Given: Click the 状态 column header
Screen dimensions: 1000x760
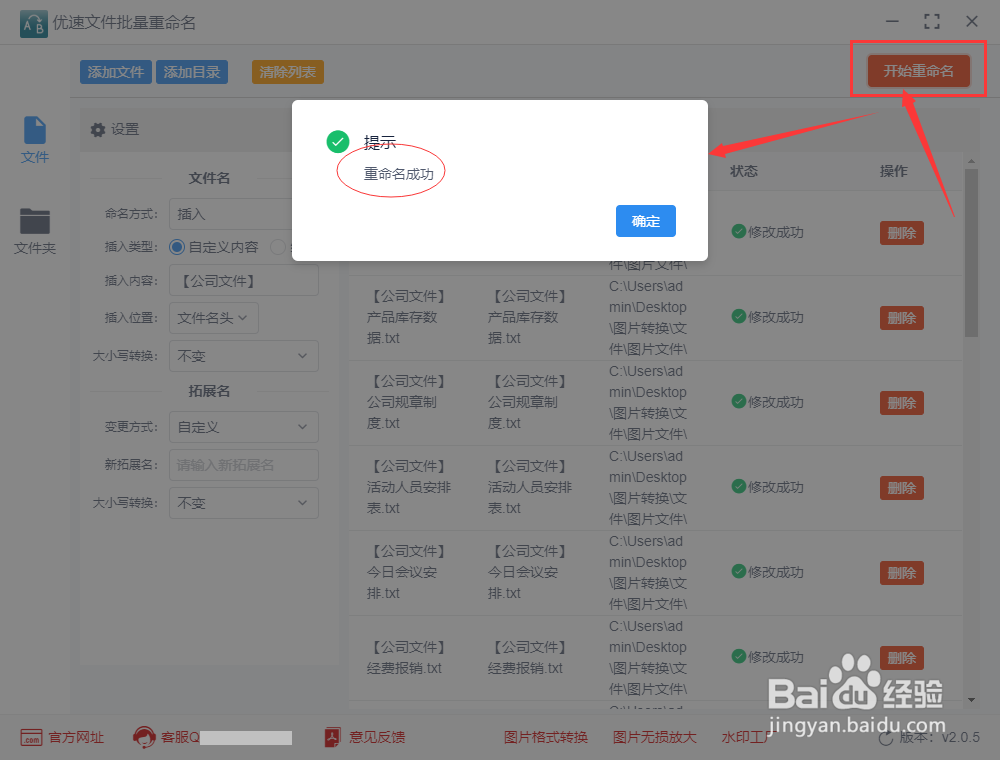Looking at the screenshot, I should [744, 171].
